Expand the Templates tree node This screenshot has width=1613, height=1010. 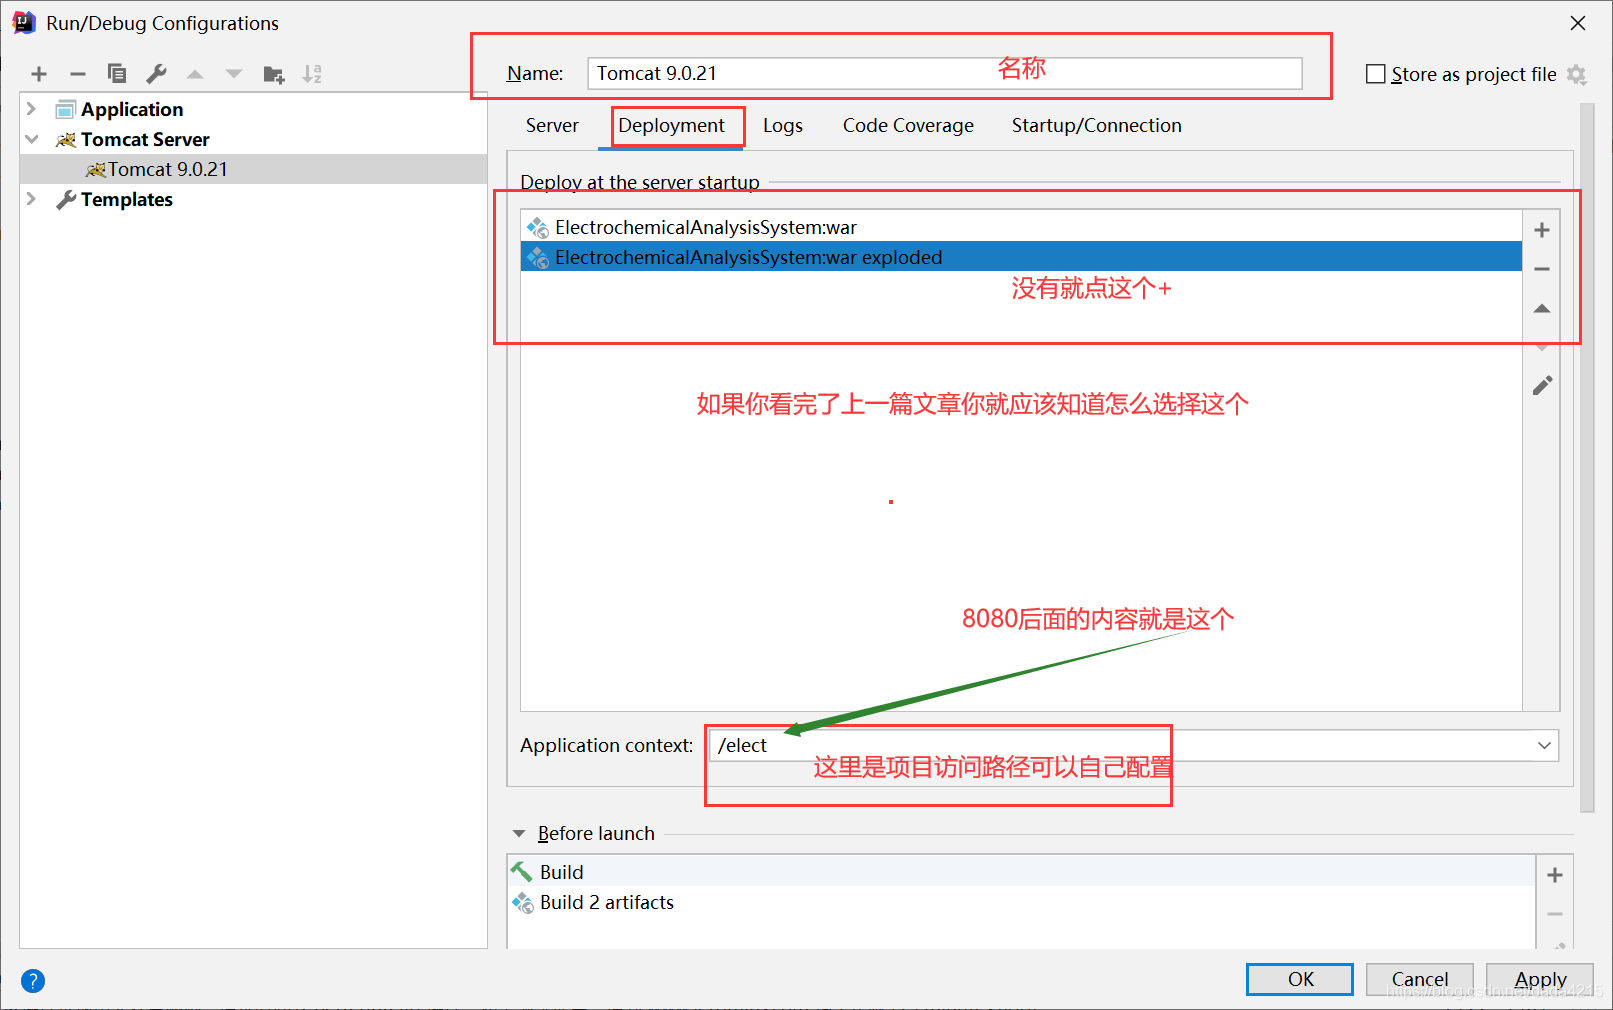pyautogui.click(x=31, y=199)
